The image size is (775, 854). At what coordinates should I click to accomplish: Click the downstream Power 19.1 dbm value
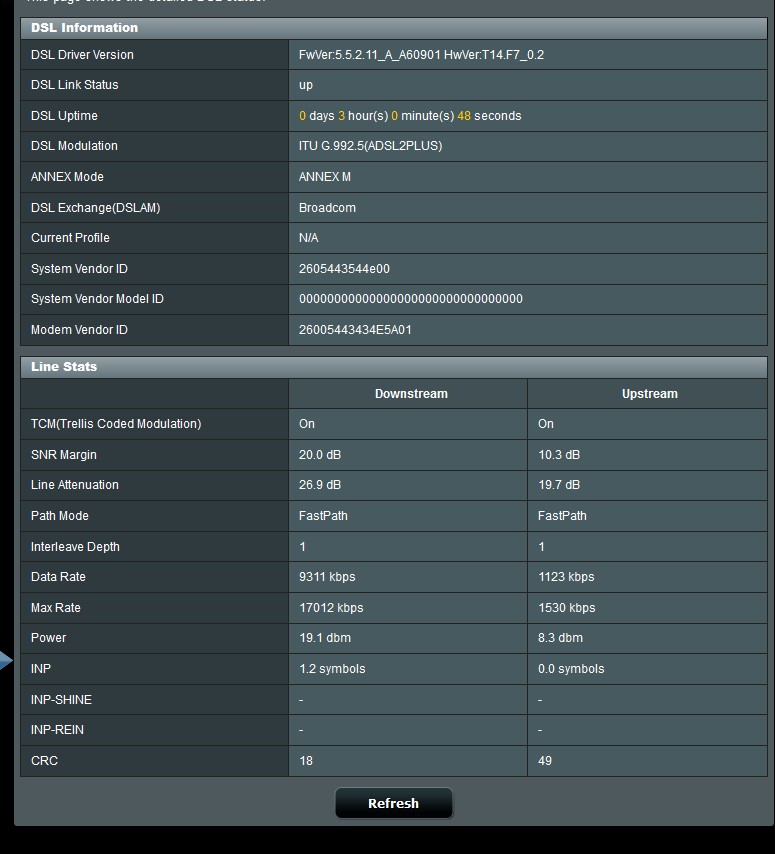click(x=325, y=638)
